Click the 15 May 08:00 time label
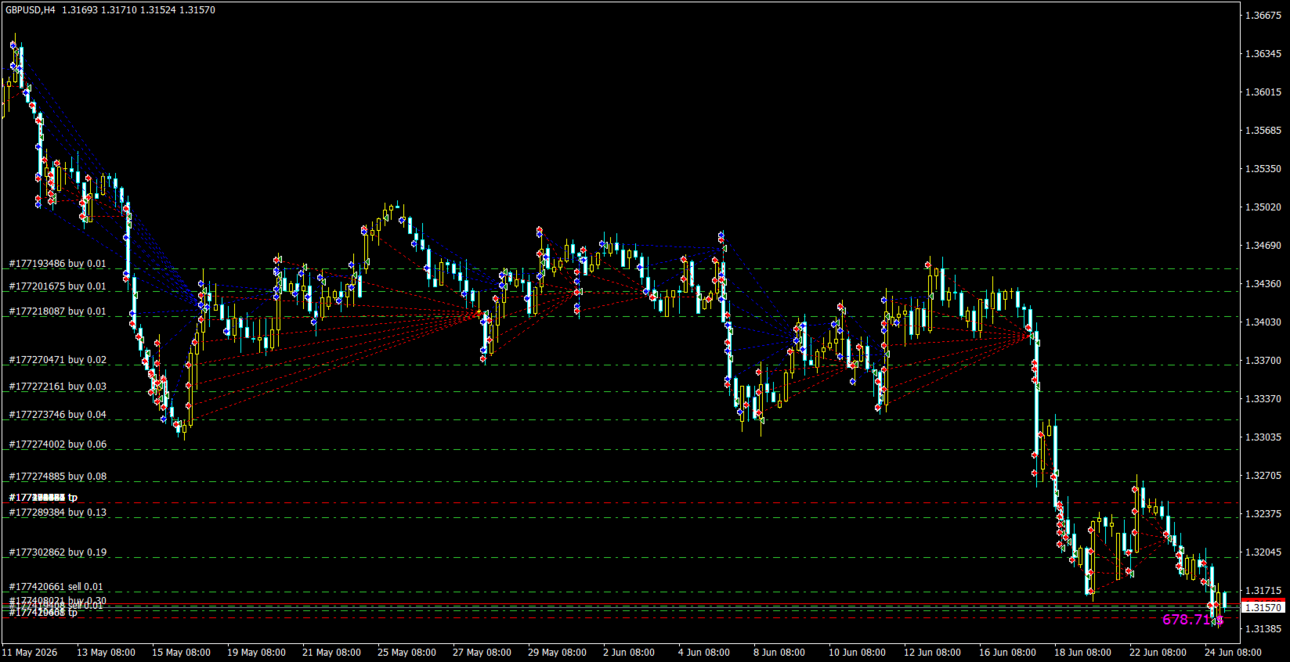 coord(181,652)
